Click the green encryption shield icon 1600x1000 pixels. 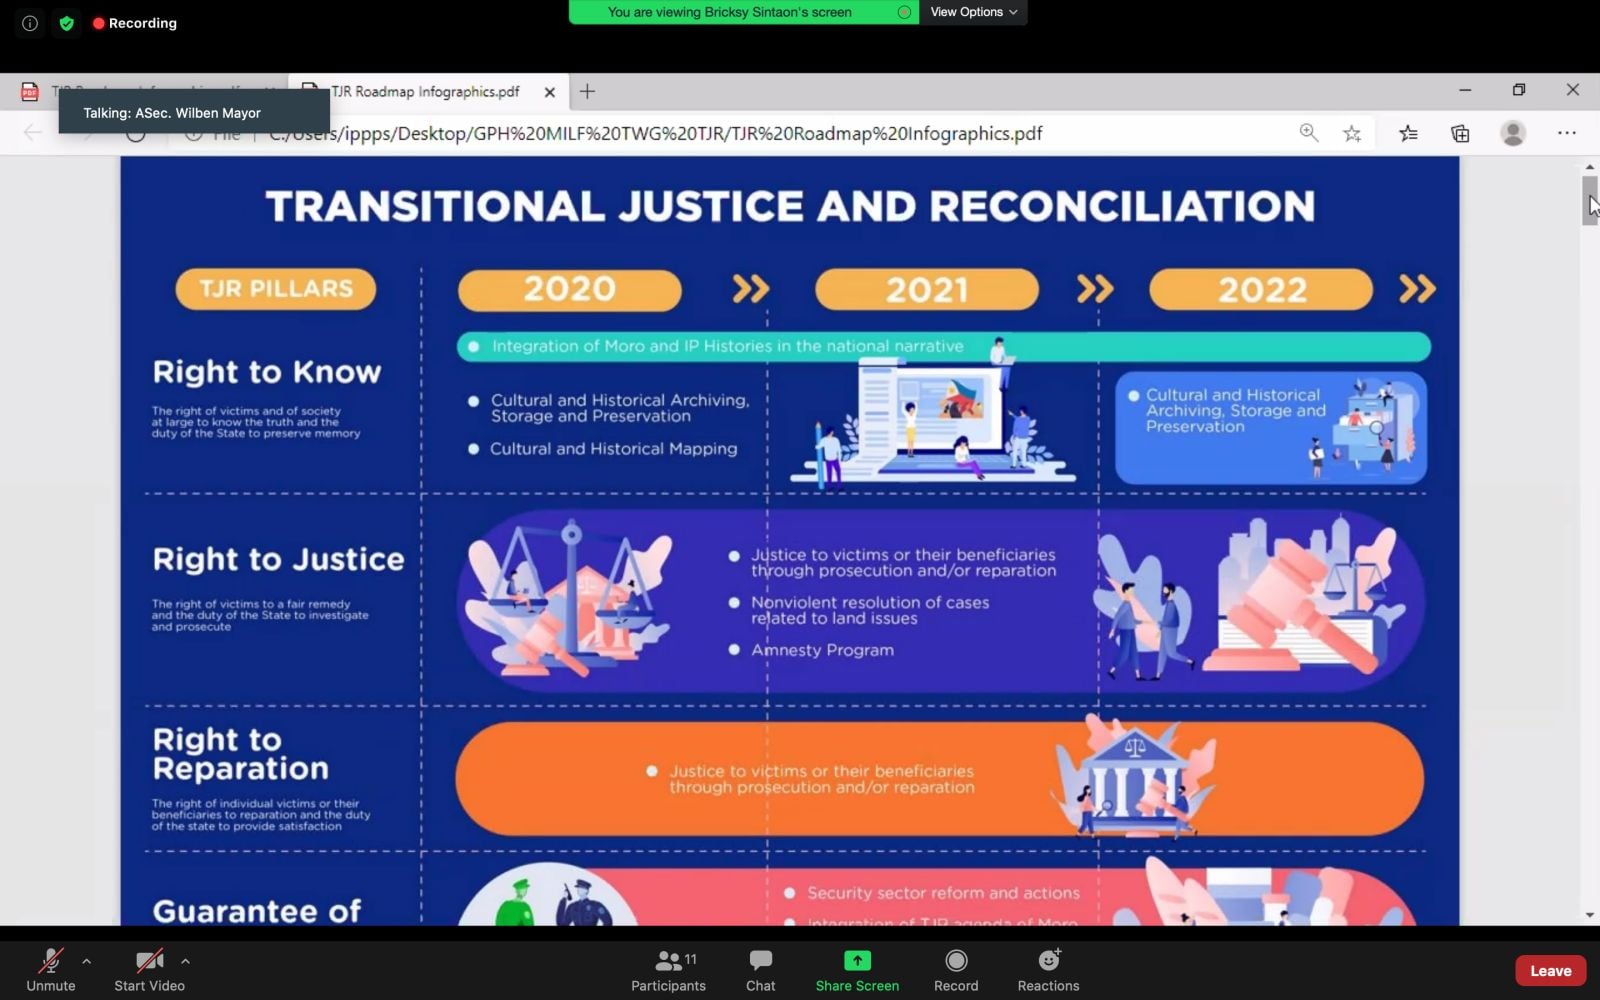pos(66,23)
